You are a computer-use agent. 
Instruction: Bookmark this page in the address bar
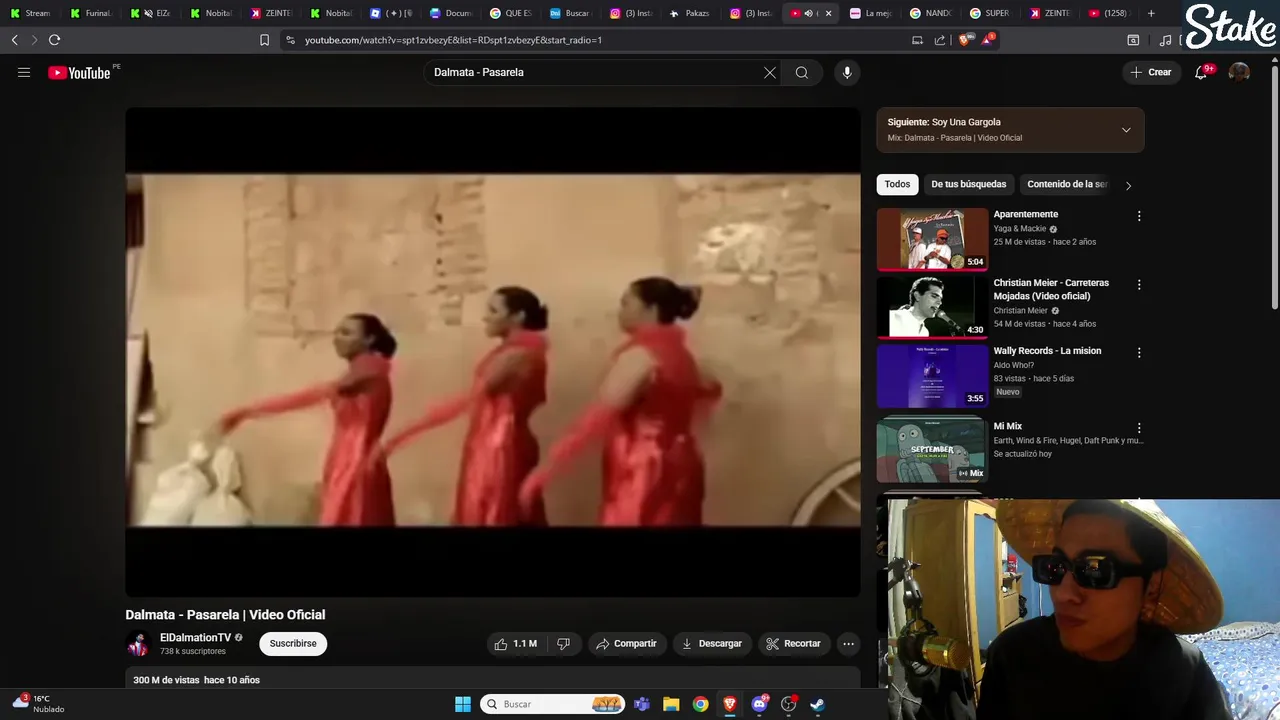[264, 40]
